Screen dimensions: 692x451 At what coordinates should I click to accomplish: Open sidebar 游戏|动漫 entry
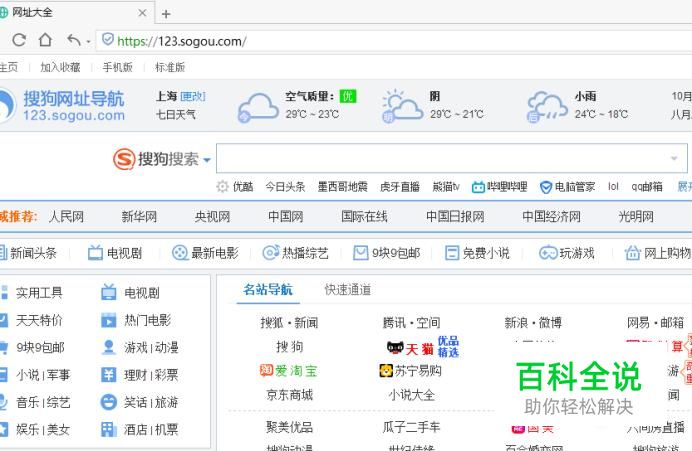139,347
